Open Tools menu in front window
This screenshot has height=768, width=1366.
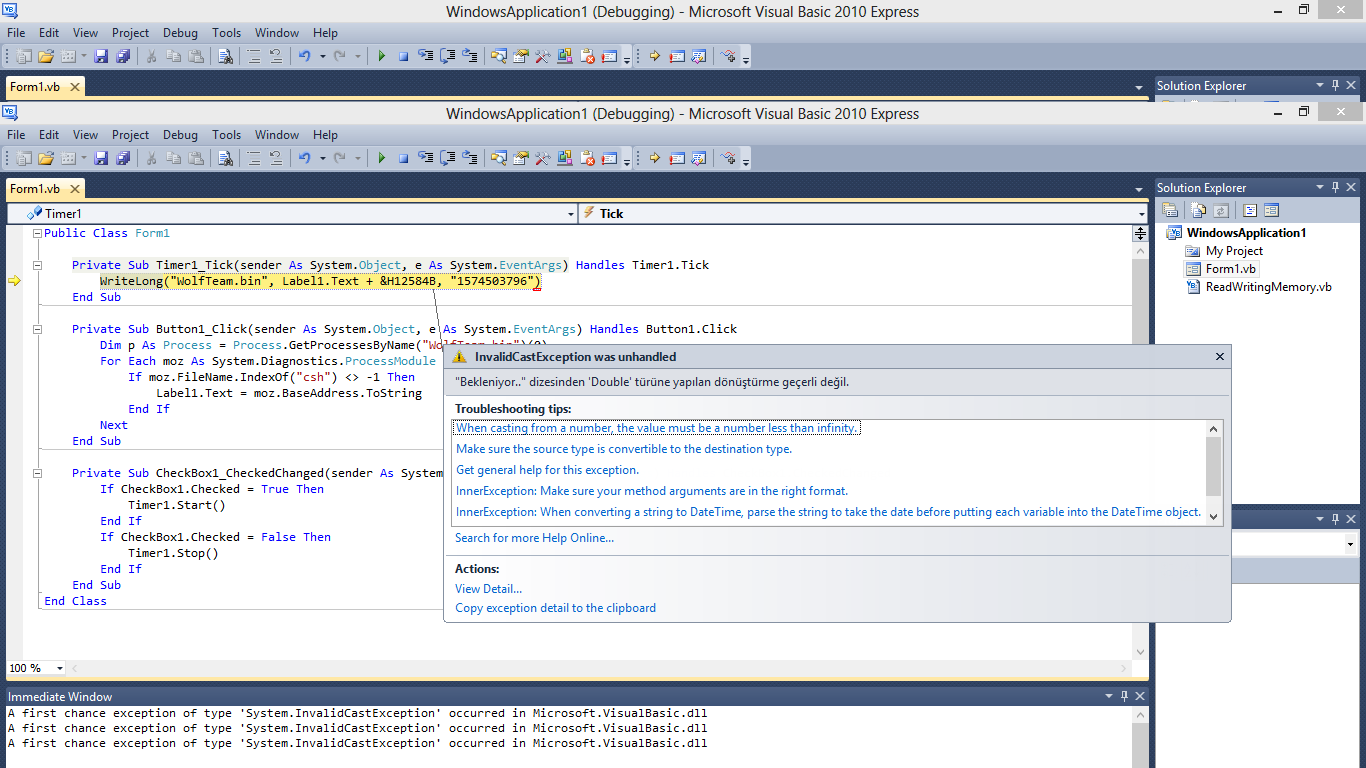click(x=227, y=135)
